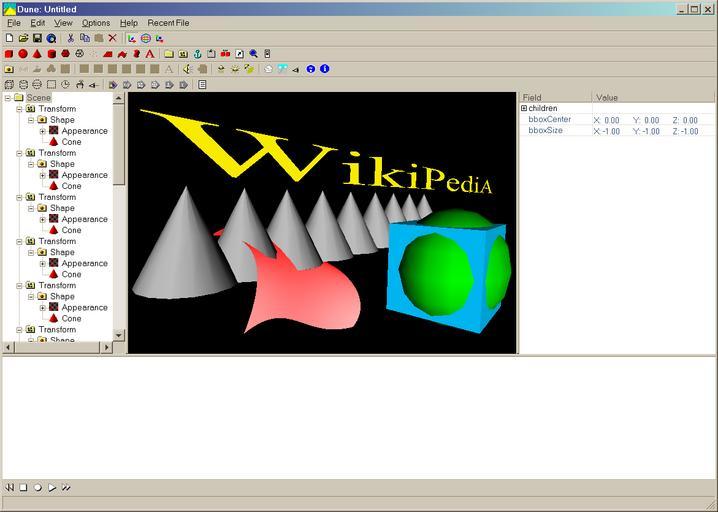
Task: Click the scene tree scroll down arrow
Action: click(x=119, y=335)
